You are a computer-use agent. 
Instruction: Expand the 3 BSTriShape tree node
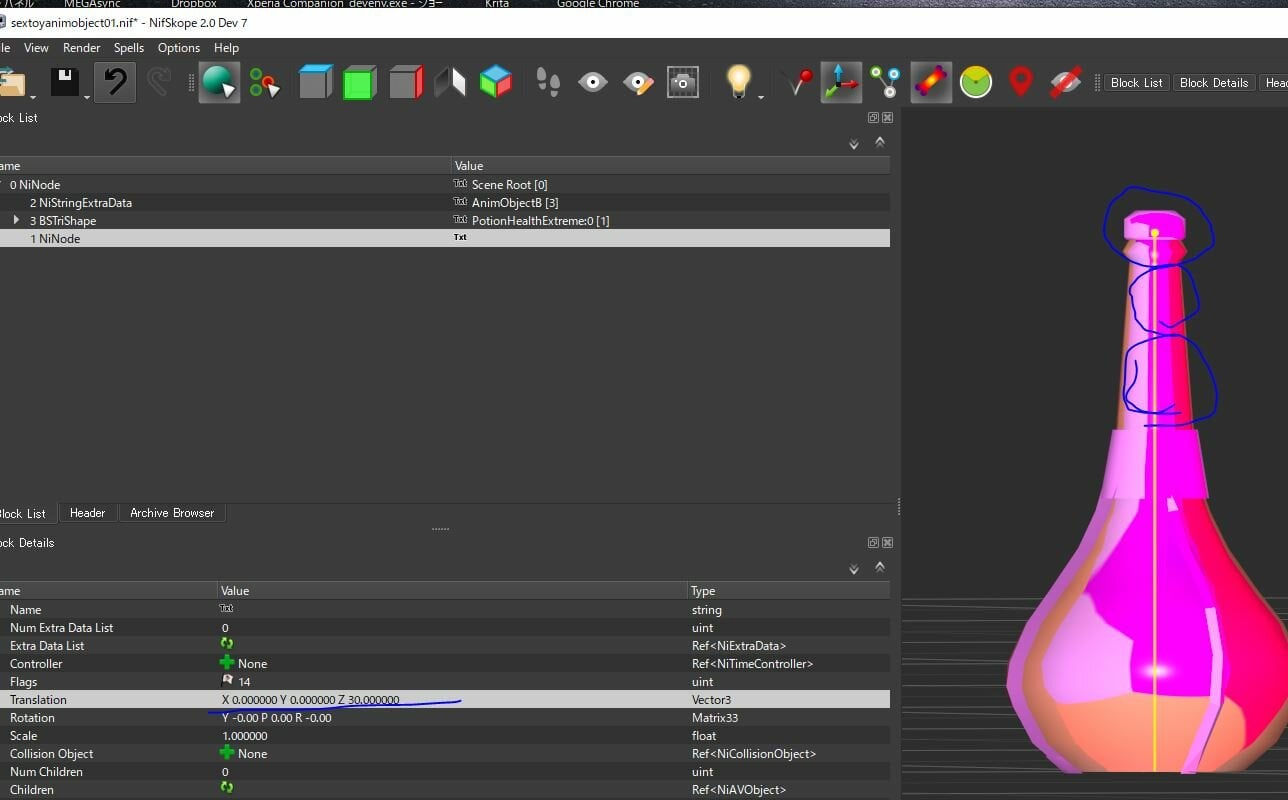pyautogui.click(x=16, y=220)
